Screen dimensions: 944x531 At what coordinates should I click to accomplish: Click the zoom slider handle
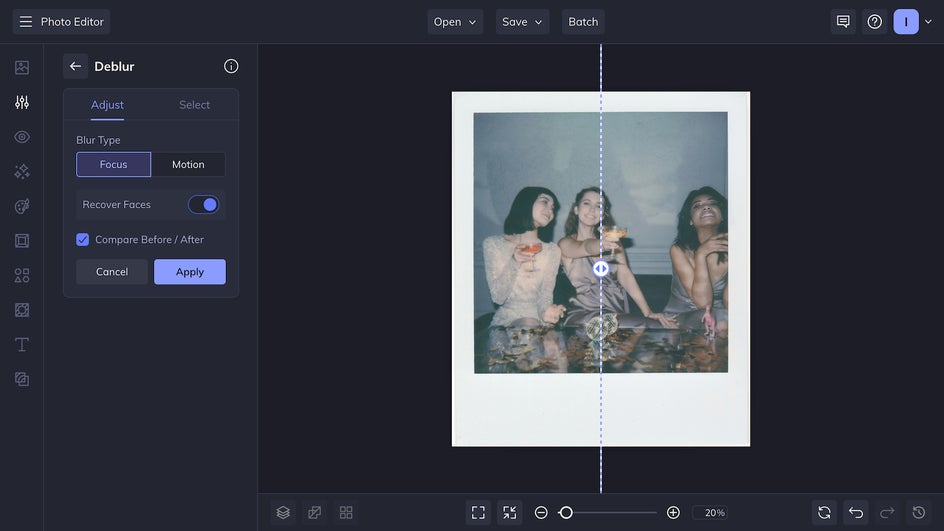(565, 512)
